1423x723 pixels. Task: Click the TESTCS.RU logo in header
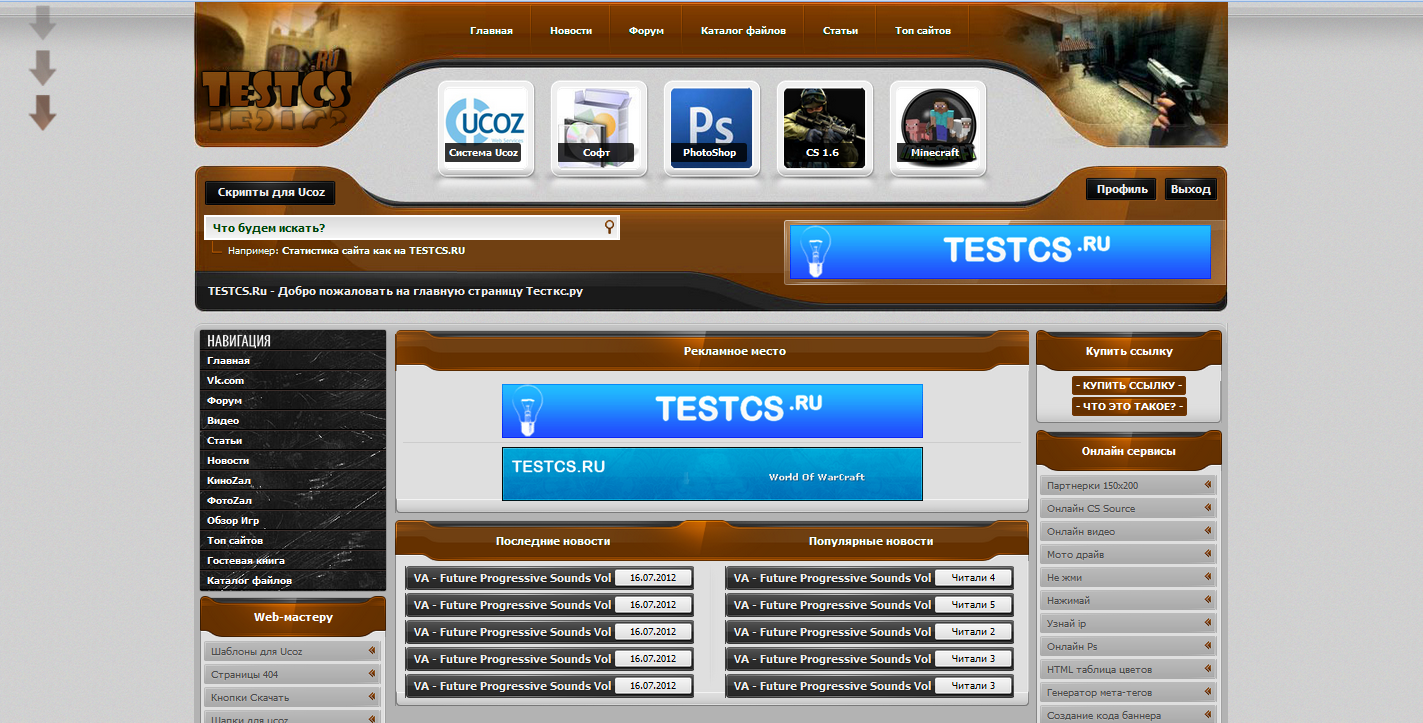[276, 90]
